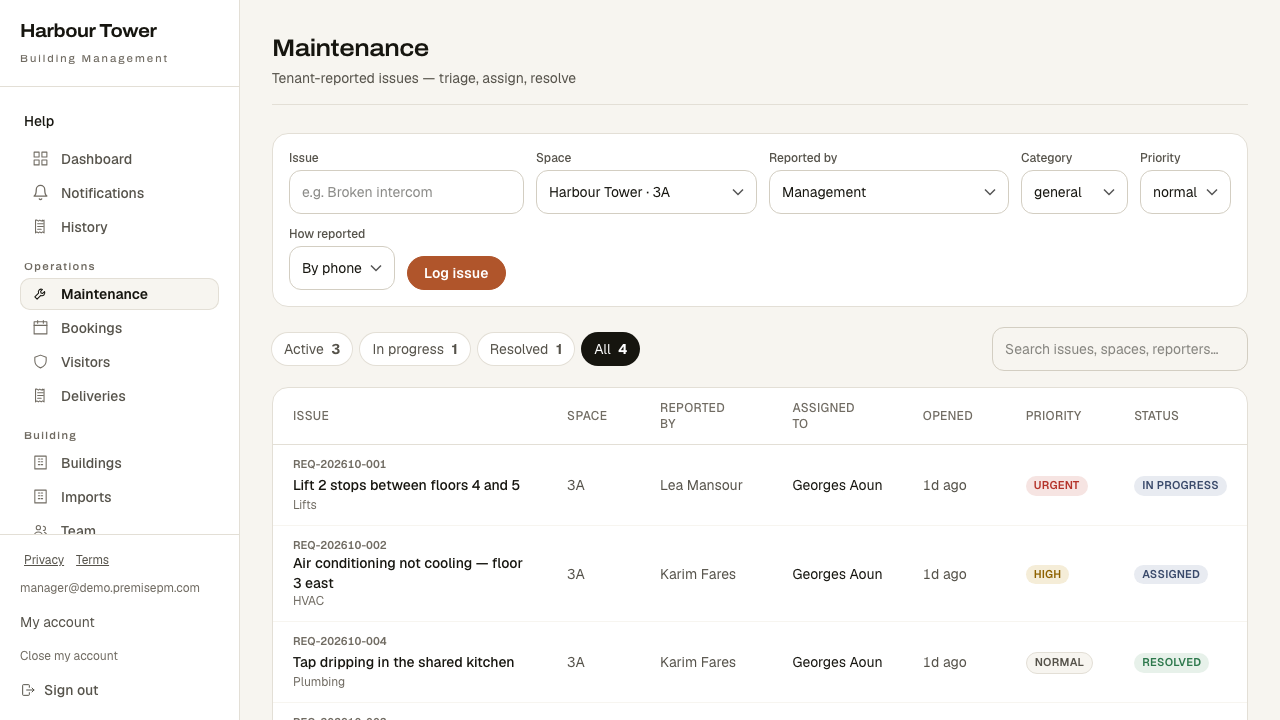Open the Space dropdown showing Harbour Tower · 3A
Screen dimensions: 1280x720
[646, 192]
